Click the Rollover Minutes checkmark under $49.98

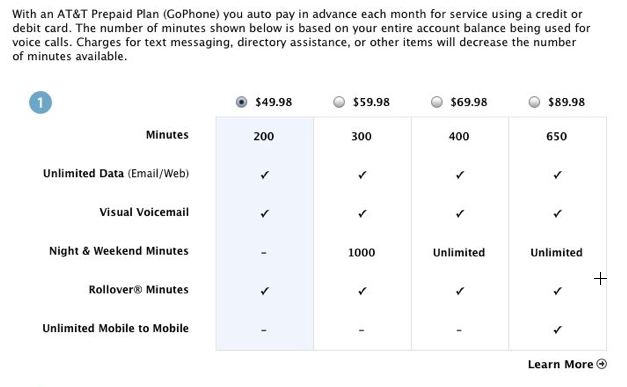tap(264, 291)
